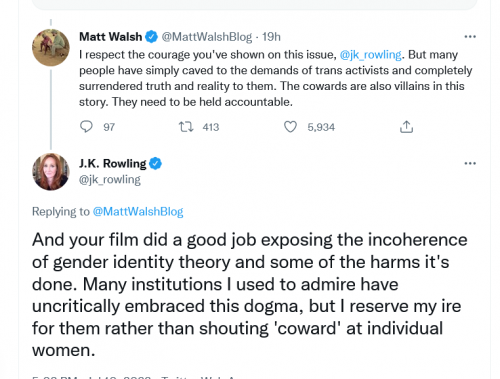Click the 97 replies count
The width and height of the screenshot is (500, 379).
pos(109,127)
